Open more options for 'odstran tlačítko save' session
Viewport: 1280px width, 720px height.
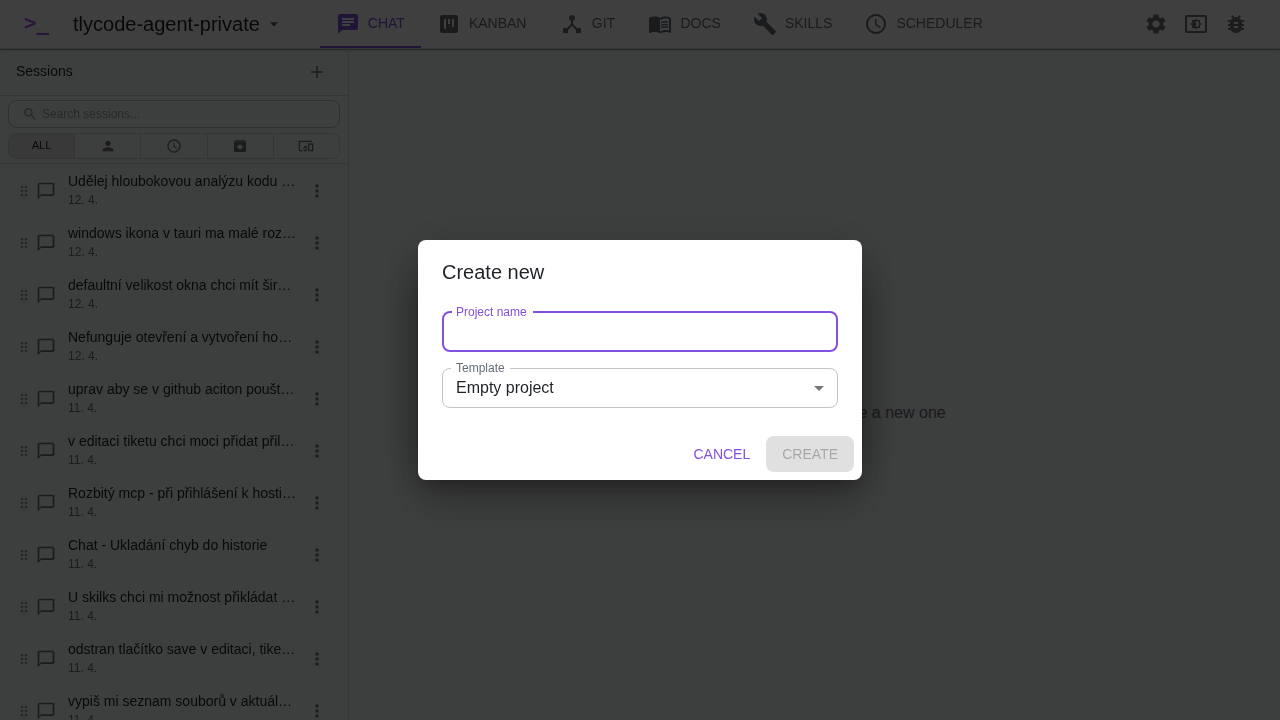pyautogui.click(x=317, y=659)
